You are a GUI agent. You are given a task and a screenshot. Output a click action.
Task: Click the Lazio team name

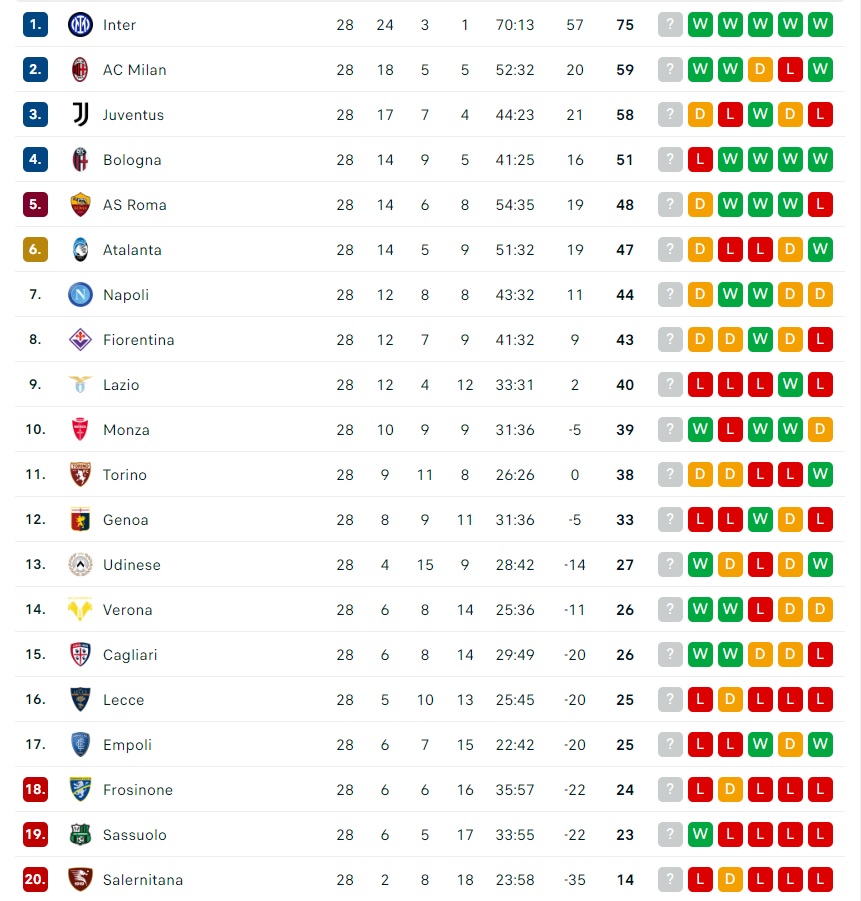click(x=121, y=384)
